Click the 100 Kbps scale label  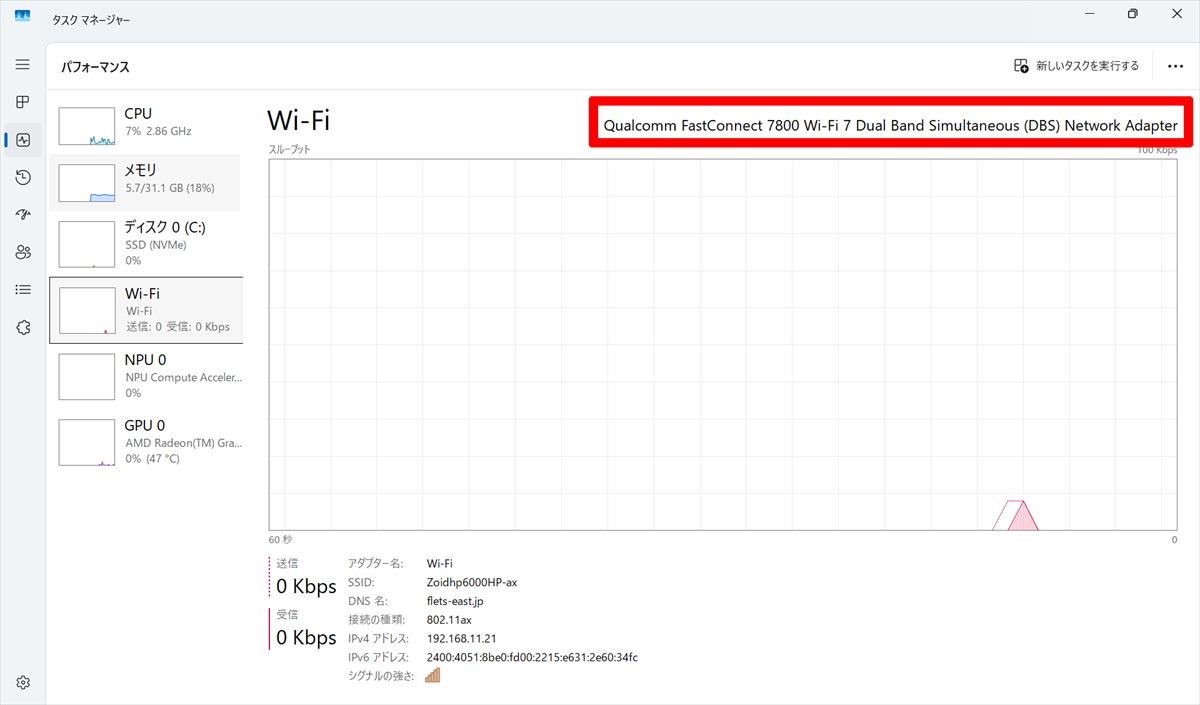pos(1157,150)
